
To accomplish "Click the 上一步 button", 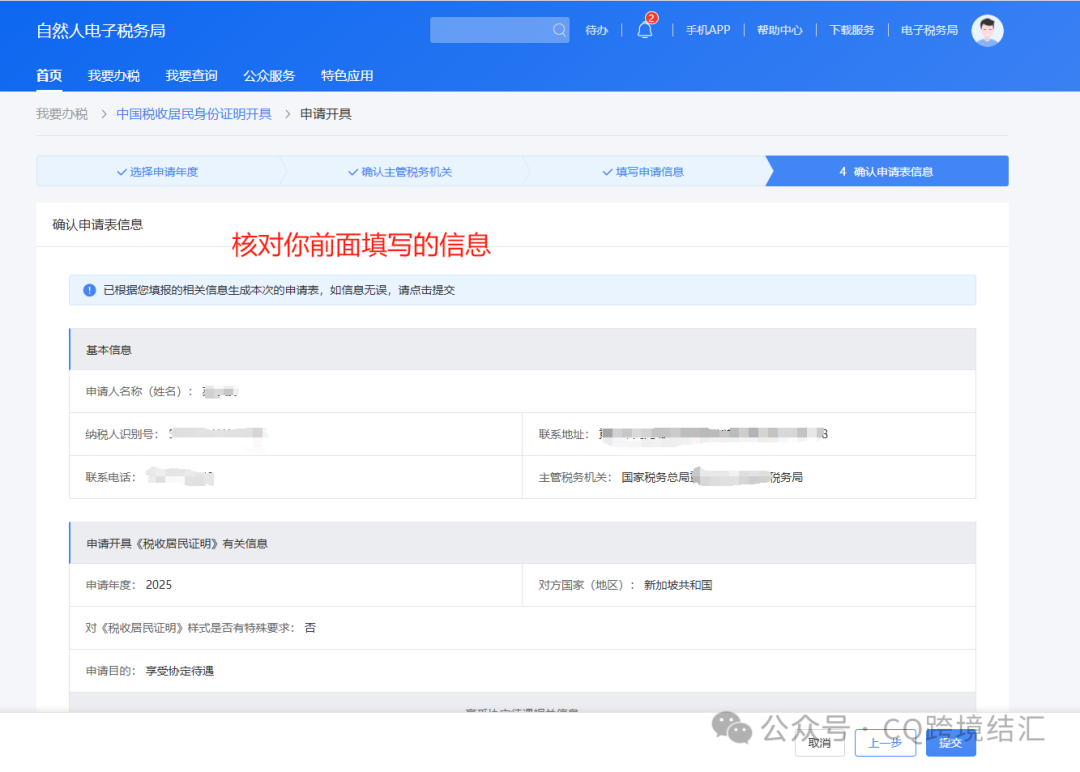I will coord(884,743).
